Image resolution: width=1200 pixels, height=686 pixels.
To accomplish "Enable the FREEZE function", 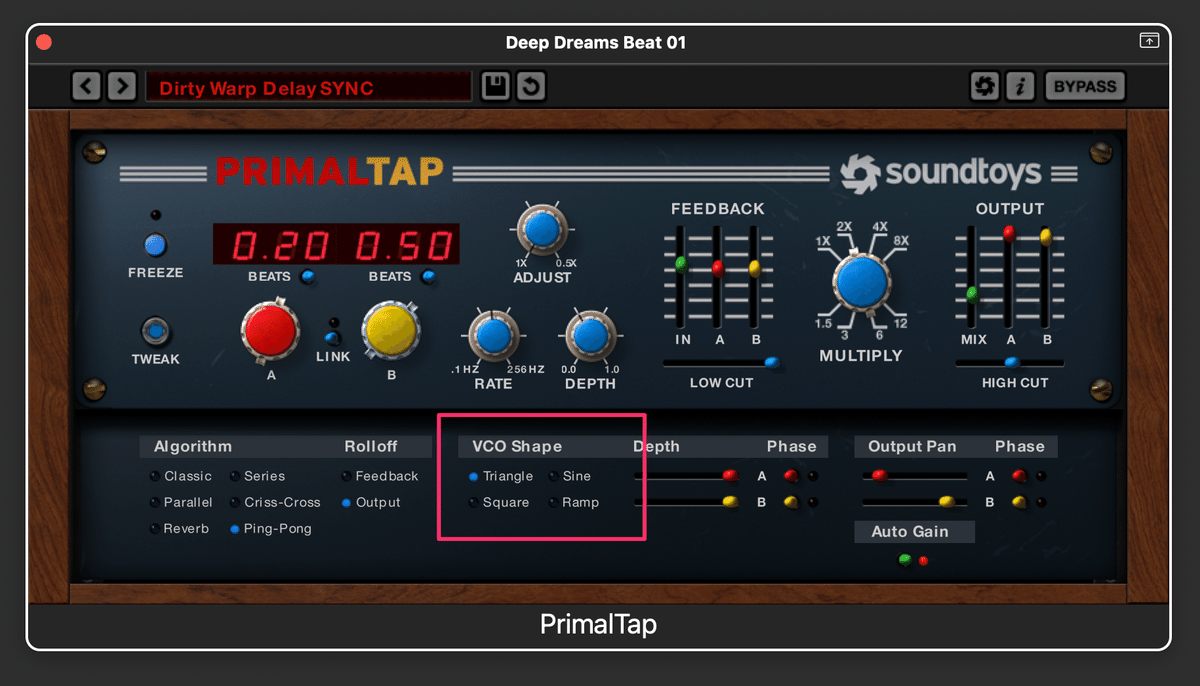I will tap(155, 243).
